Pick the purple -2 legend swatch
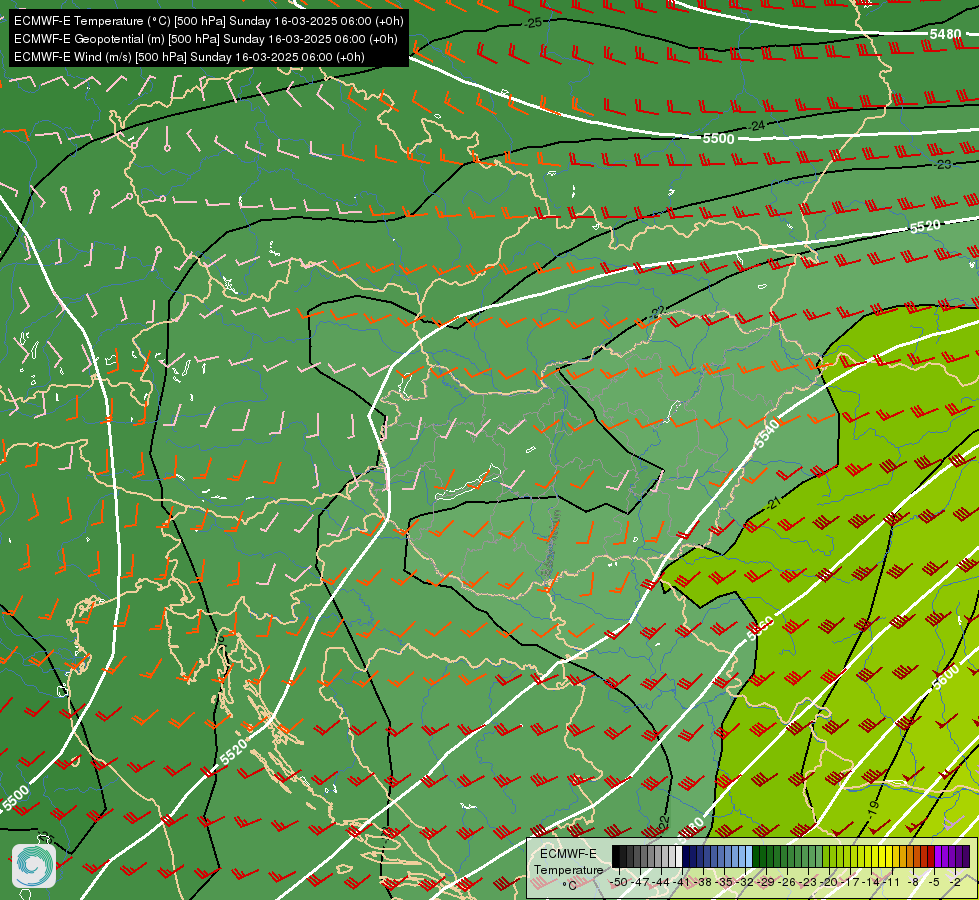979x900 pixels. (959, 856)
